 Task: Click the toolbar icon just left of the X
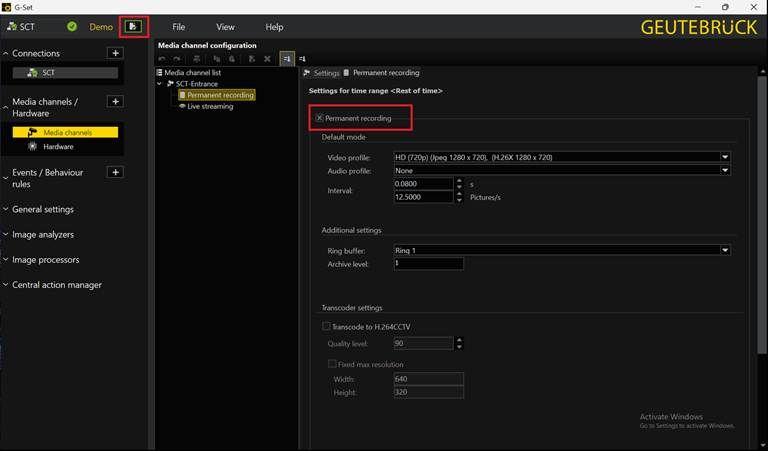point(252,59)
